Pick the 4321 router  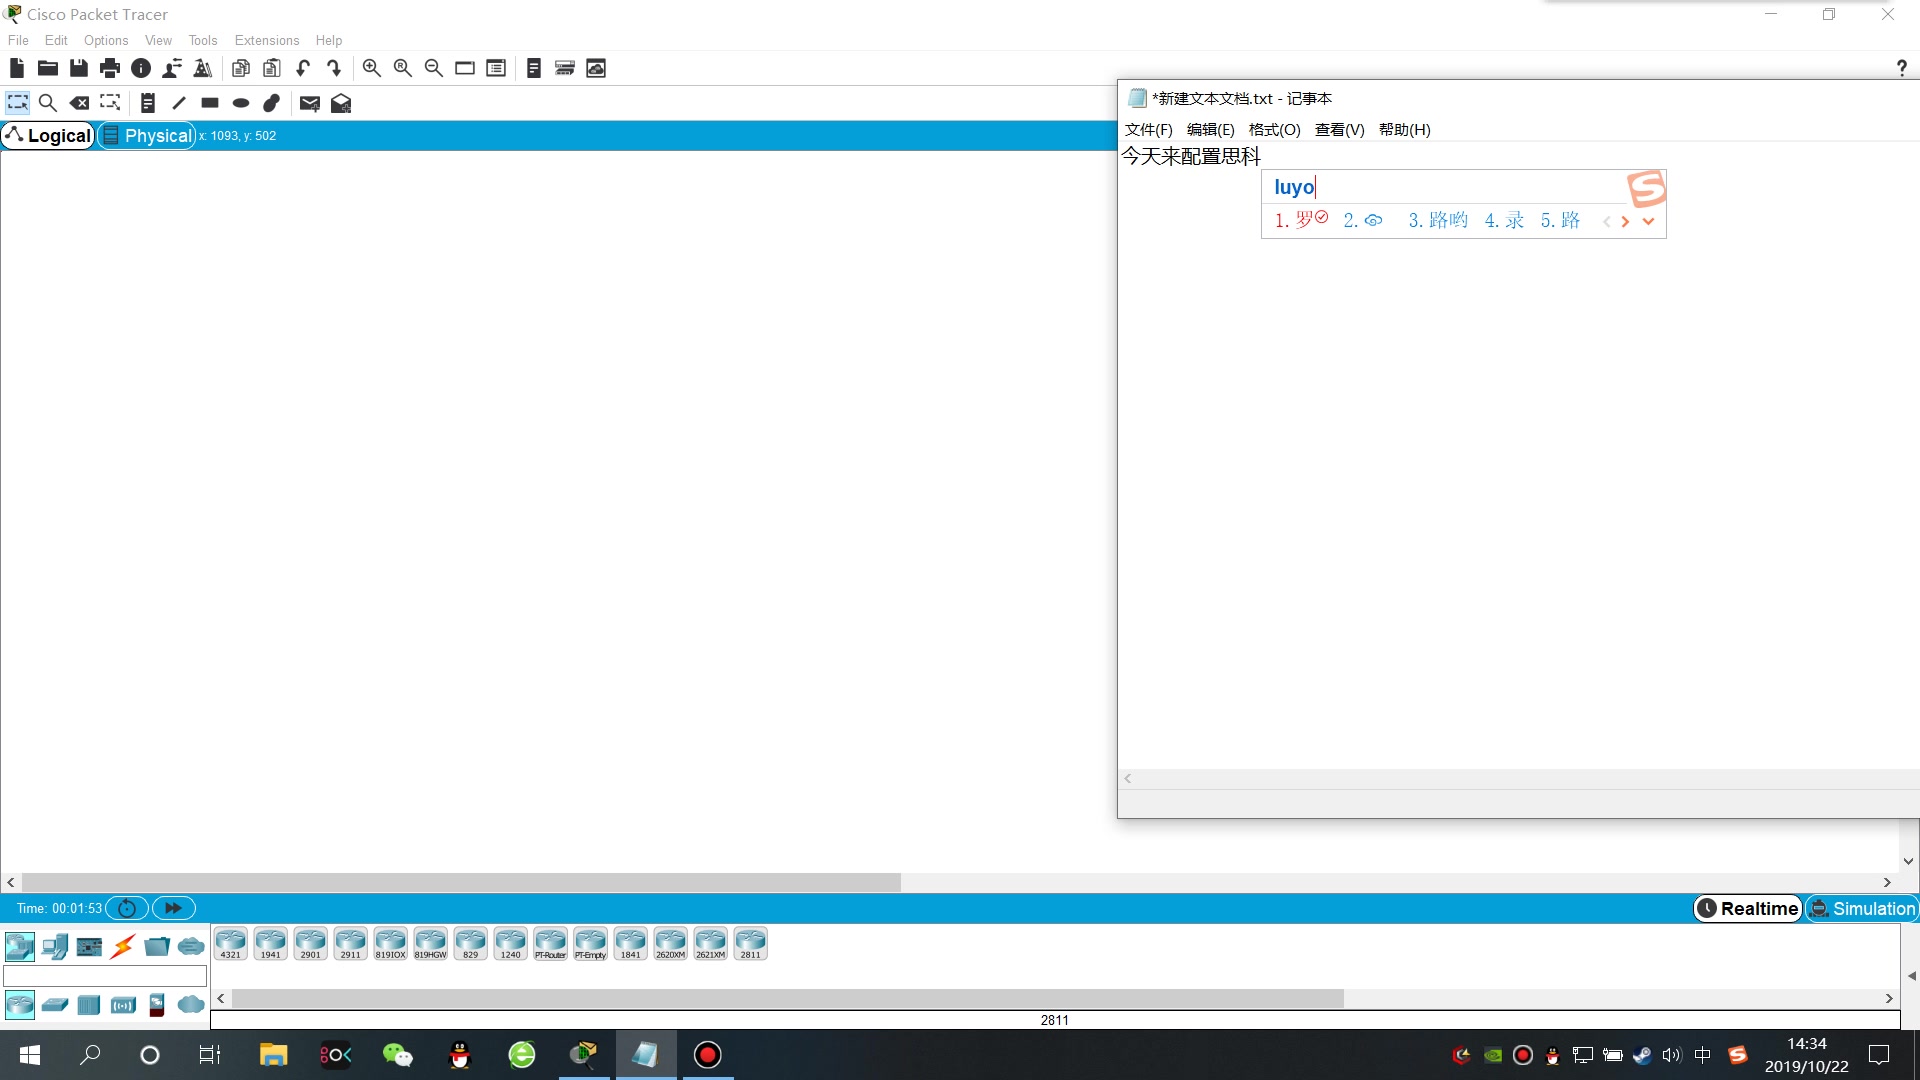(231, 944)
